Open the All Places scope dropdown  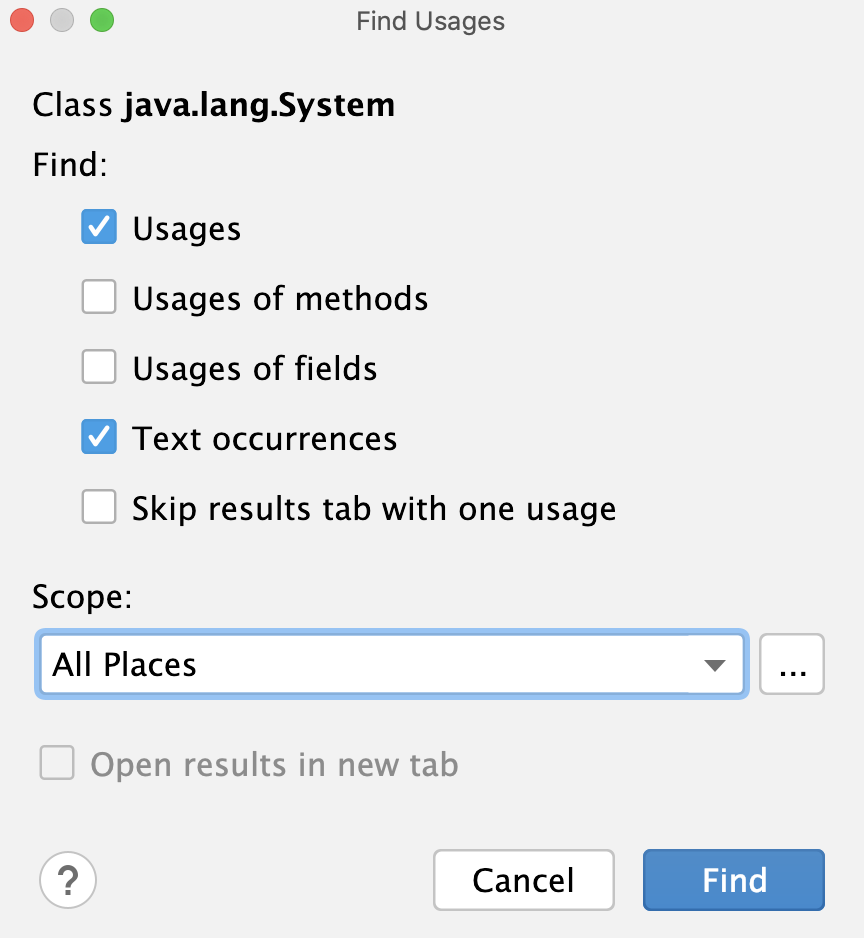390,663
